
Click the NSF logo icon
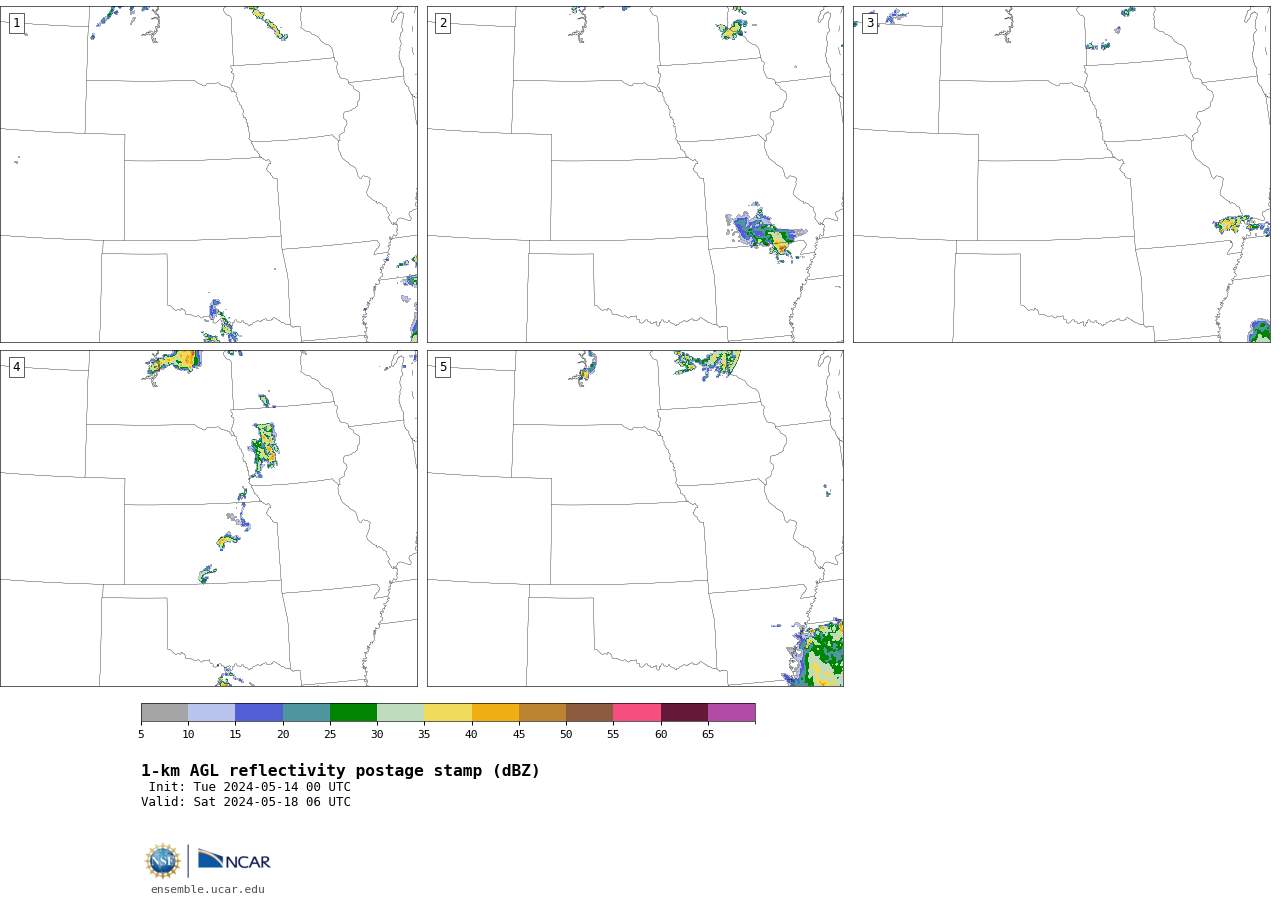pos(163,861)
